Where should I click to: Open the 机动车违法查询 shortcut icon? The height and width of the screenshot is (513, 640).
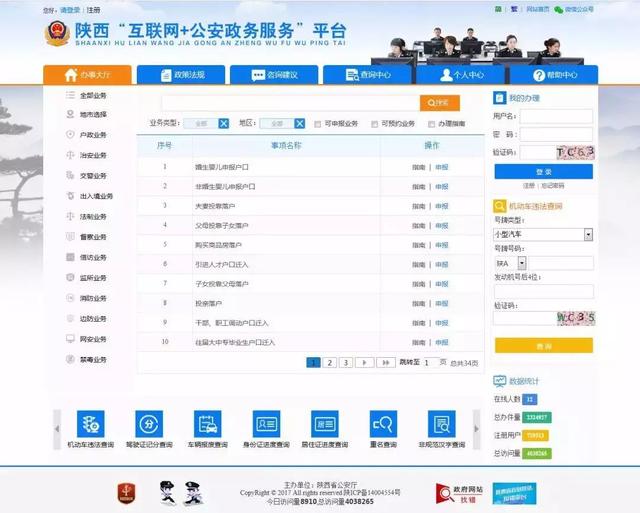click(91, 424)
